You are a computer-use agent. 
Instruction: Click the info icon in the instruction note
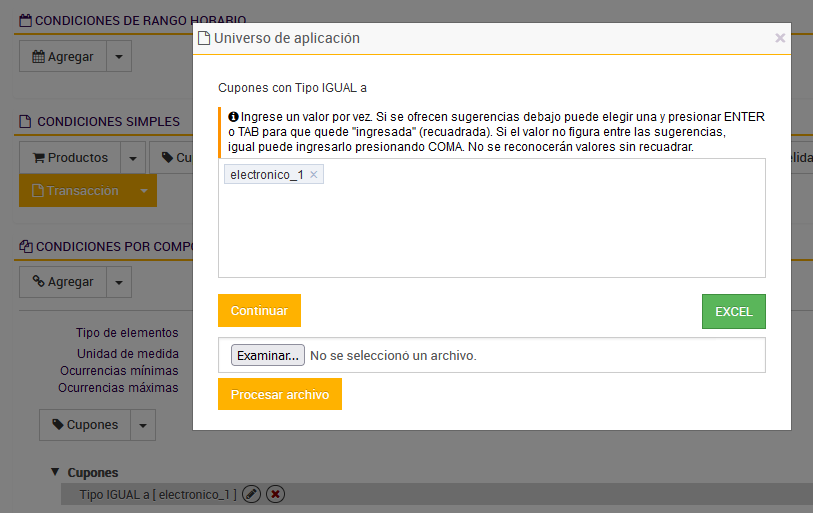pos(233,117)
